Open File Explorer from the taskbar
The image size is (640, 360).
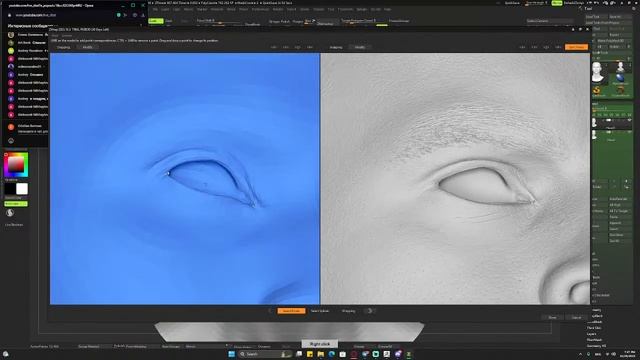point(320,354)
